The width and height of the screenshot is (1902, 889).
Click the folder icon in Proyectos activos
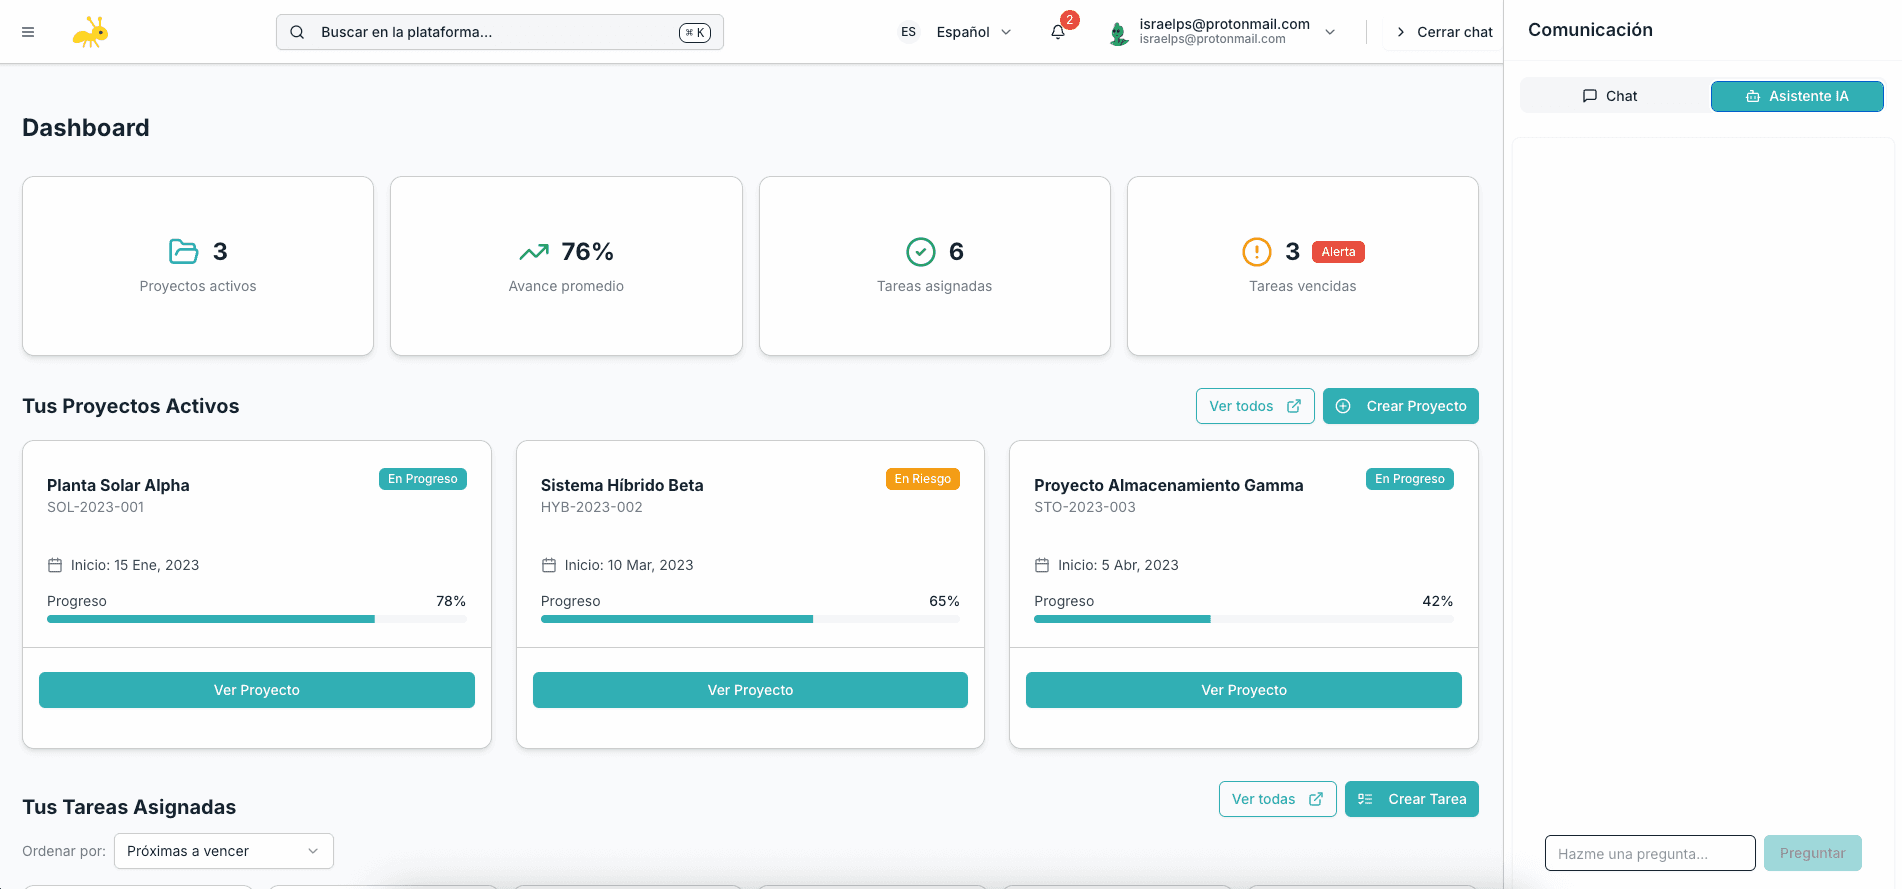coord(184,251)
